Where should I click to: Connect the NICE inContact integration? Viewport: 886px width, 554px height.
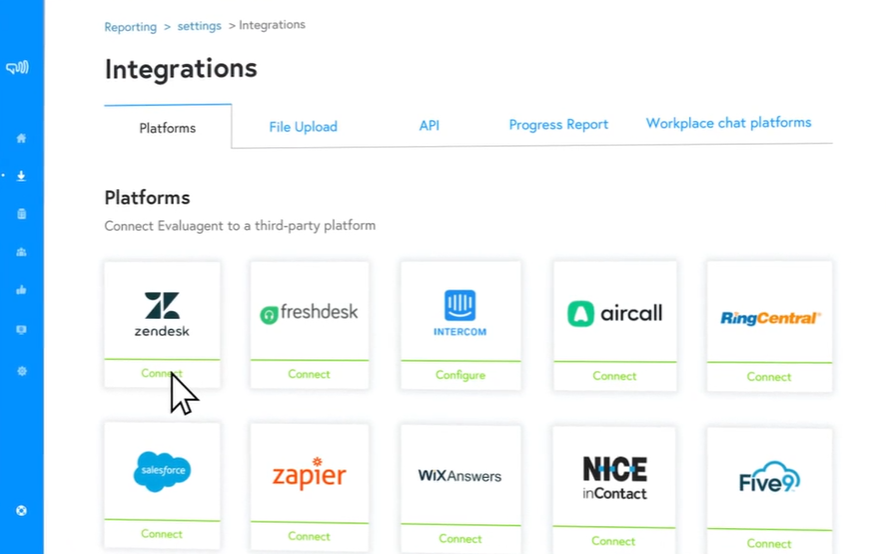tap(614, 542)
